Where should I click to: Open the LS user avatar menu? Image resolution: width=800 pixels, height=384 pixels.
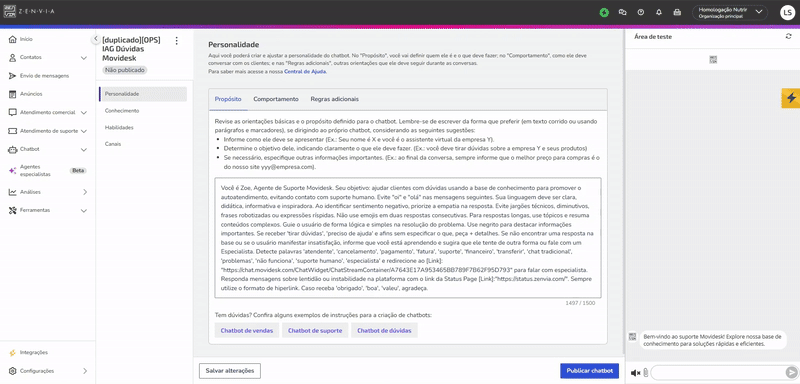point(787,12)
